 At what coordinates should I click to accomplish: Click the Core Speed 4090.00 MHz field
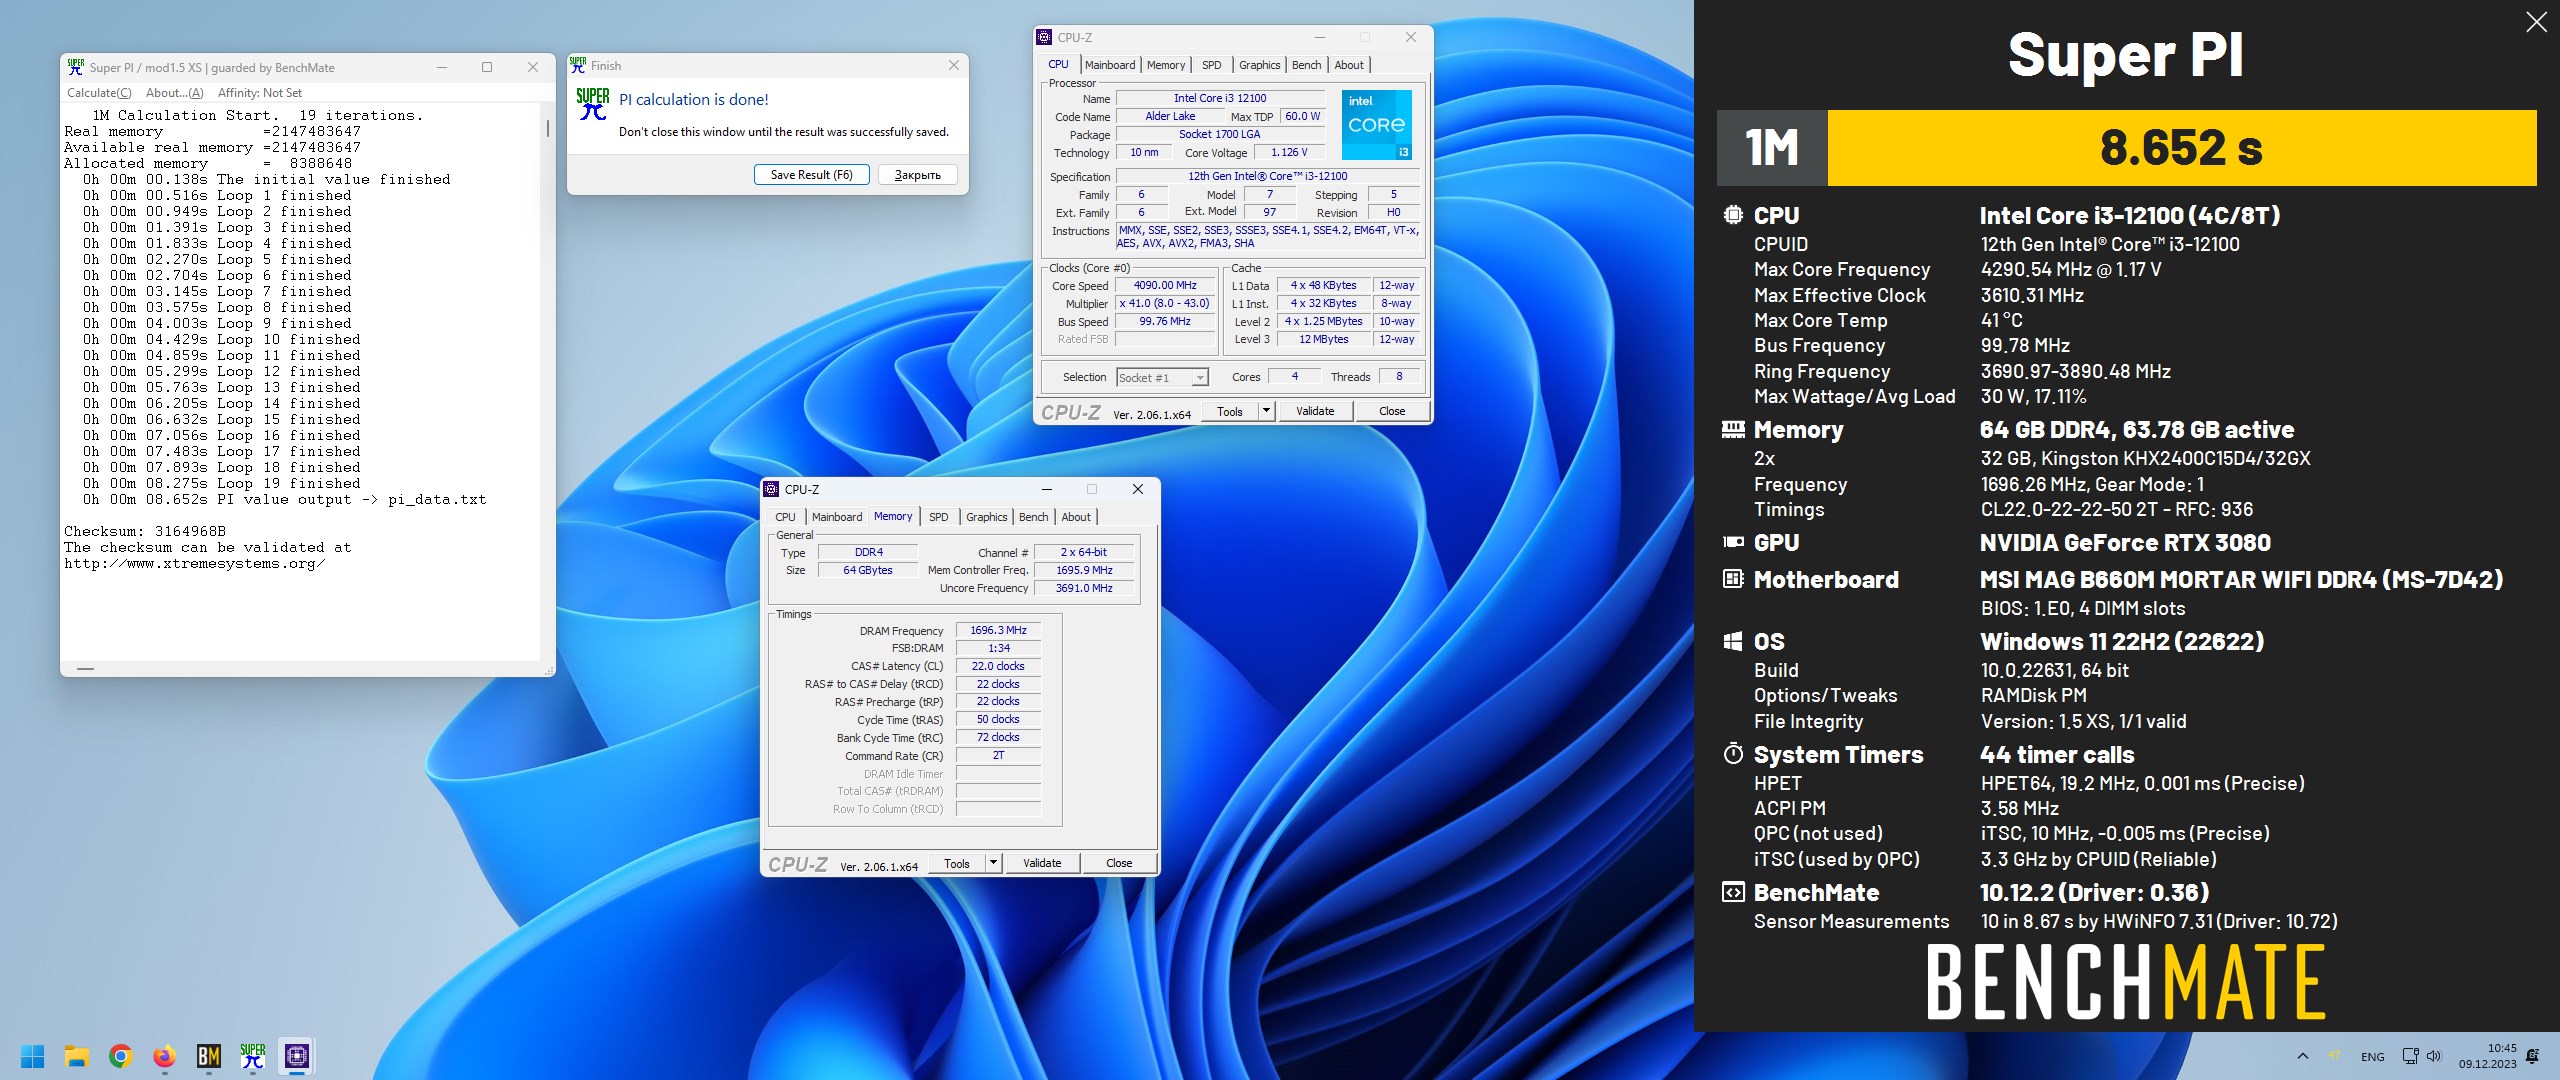[x=1165, y=286]
